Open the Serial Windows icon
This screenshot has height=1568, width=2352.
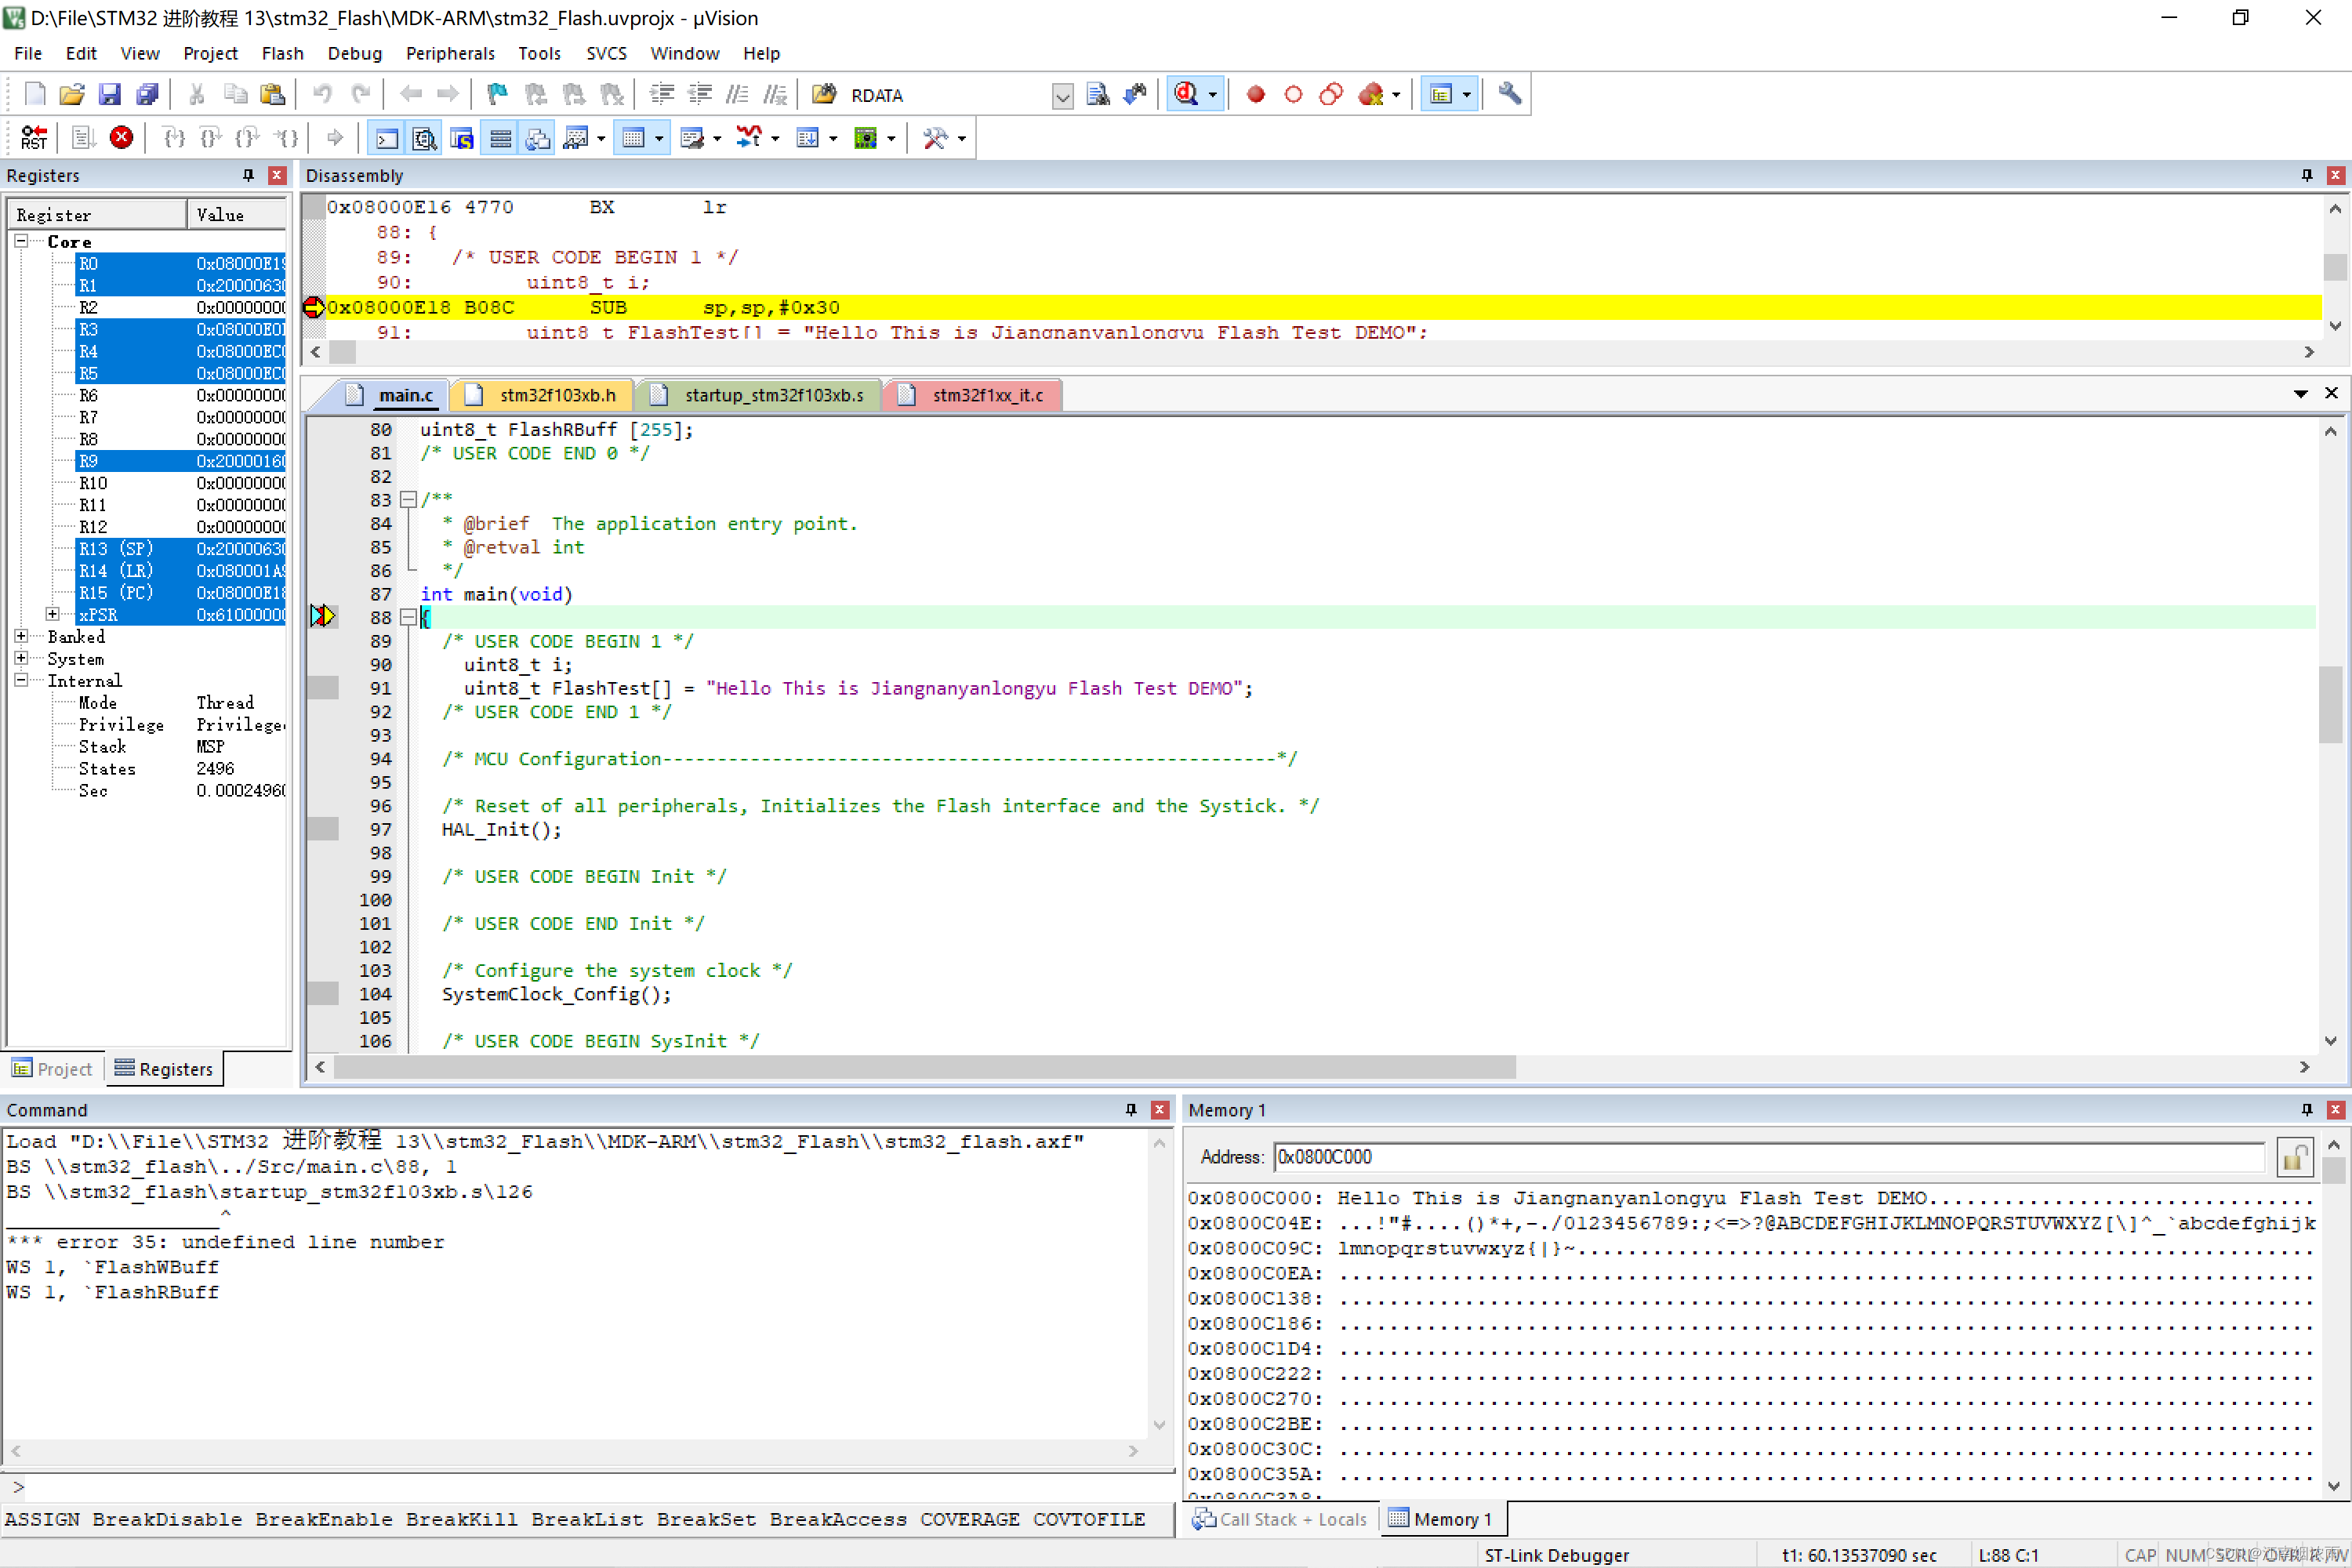pyautogui.click(x=692, y=138)
